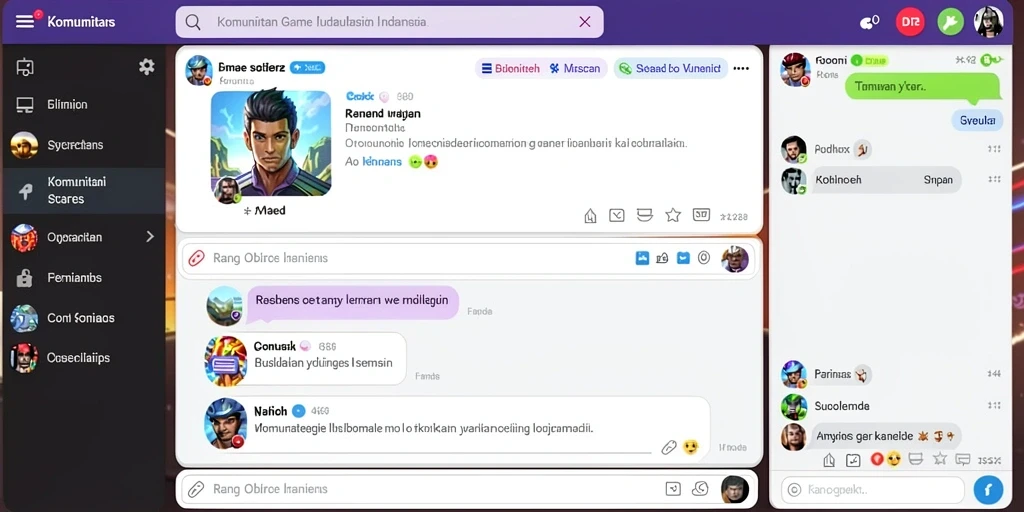Image resolution: width=1024 pixels, height=512 pixels.
Task: Open the chat notifications icon in header
Action: (x=869, y=22)
